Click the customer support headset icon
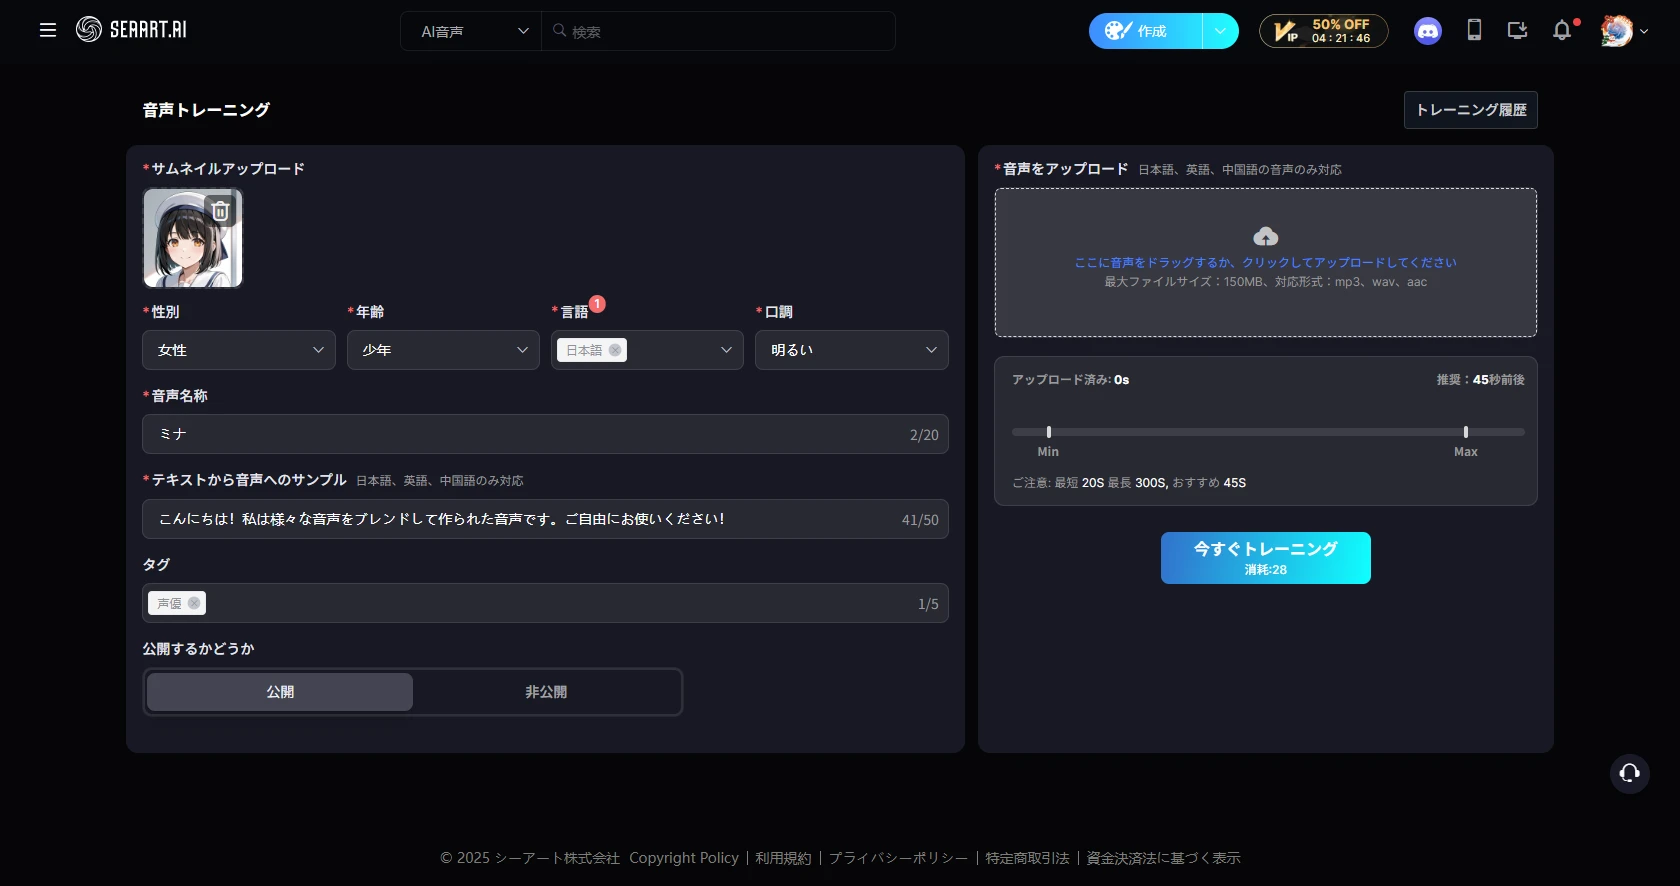This screenshot has height=886, width=1680. click(1629, 773)
